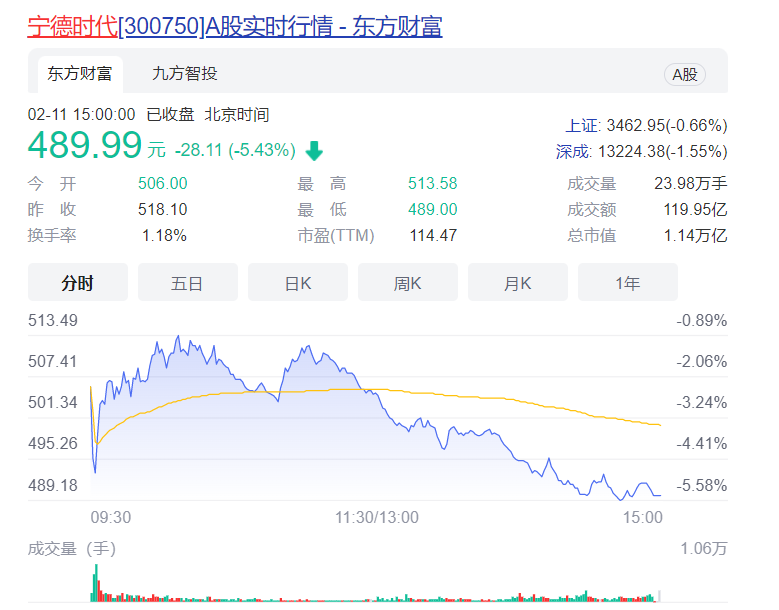Open the 宁德时代 A股实时行情 title link
The image size is (779, 610).
[x=234, y=26]
